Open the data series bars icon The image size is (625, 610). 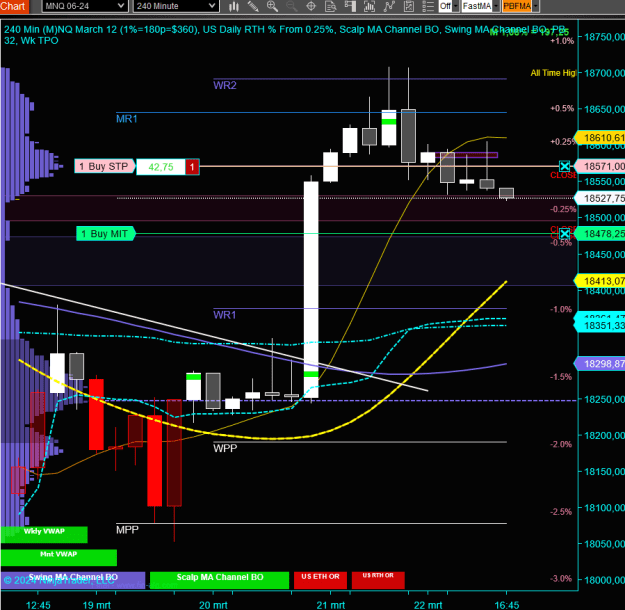point(369,6)
